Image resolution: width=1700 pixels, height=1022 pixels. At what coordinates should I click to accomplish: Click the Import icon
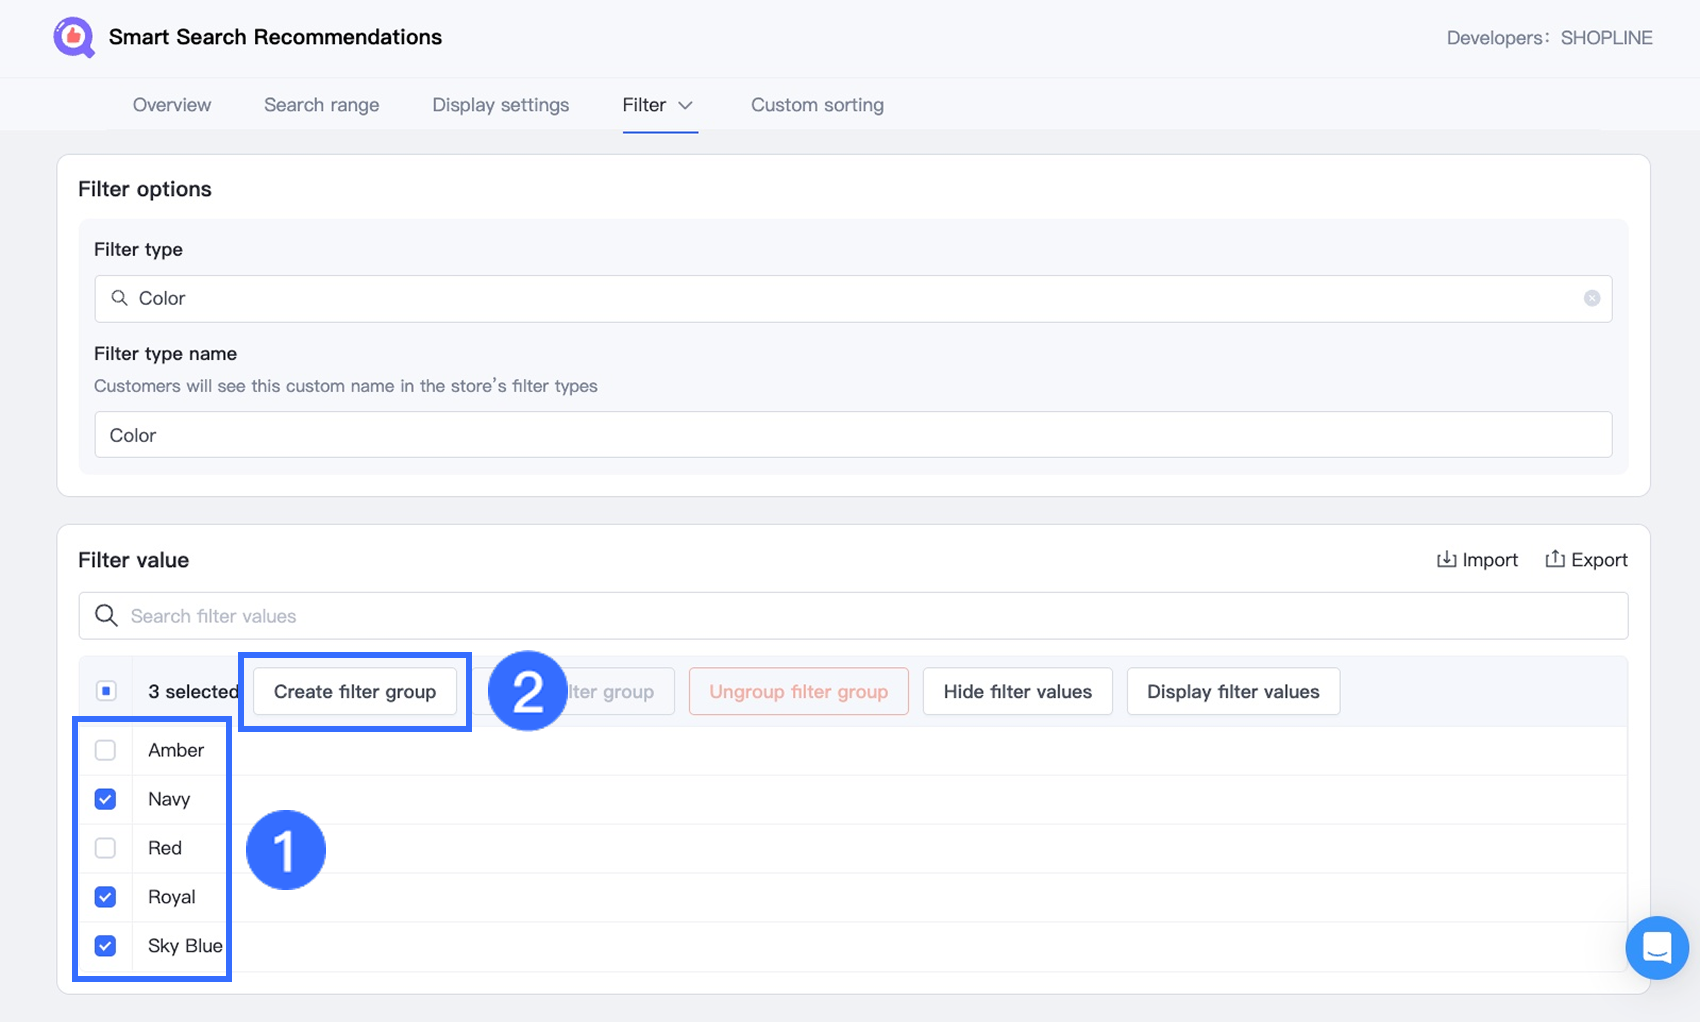pyautogui.click(x=1446, y=560)
